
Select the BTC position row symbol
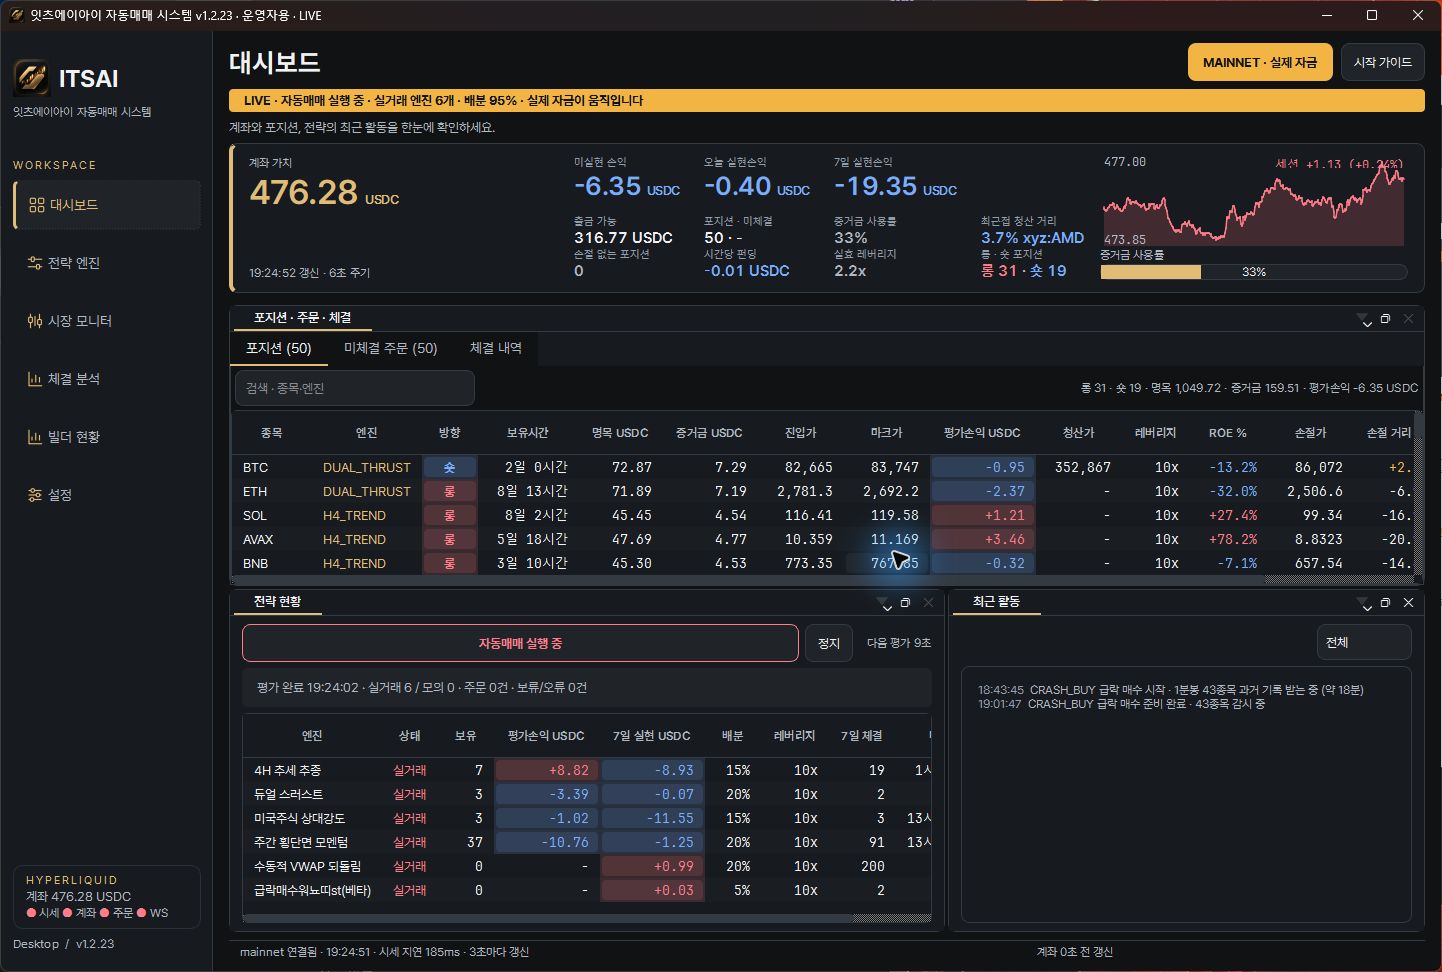pyautogui.click(x=256, y=467)
